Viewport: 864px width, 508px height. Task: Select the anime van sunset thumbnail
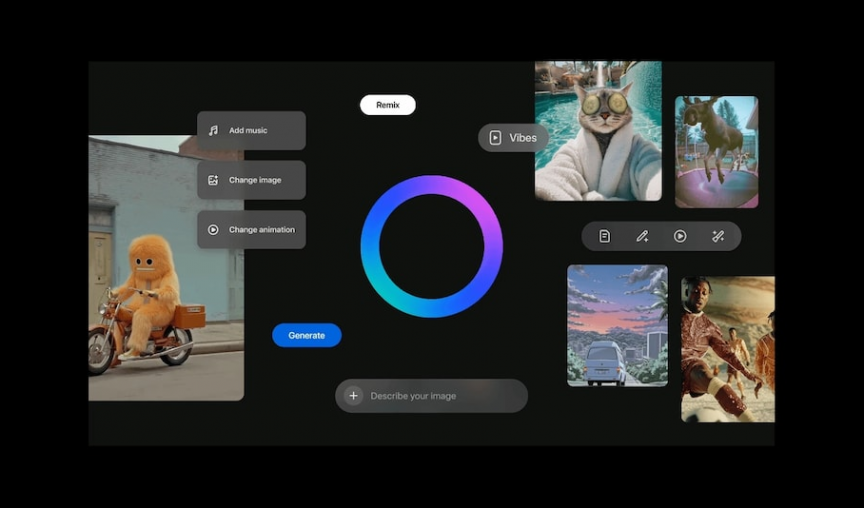(617, 325)
